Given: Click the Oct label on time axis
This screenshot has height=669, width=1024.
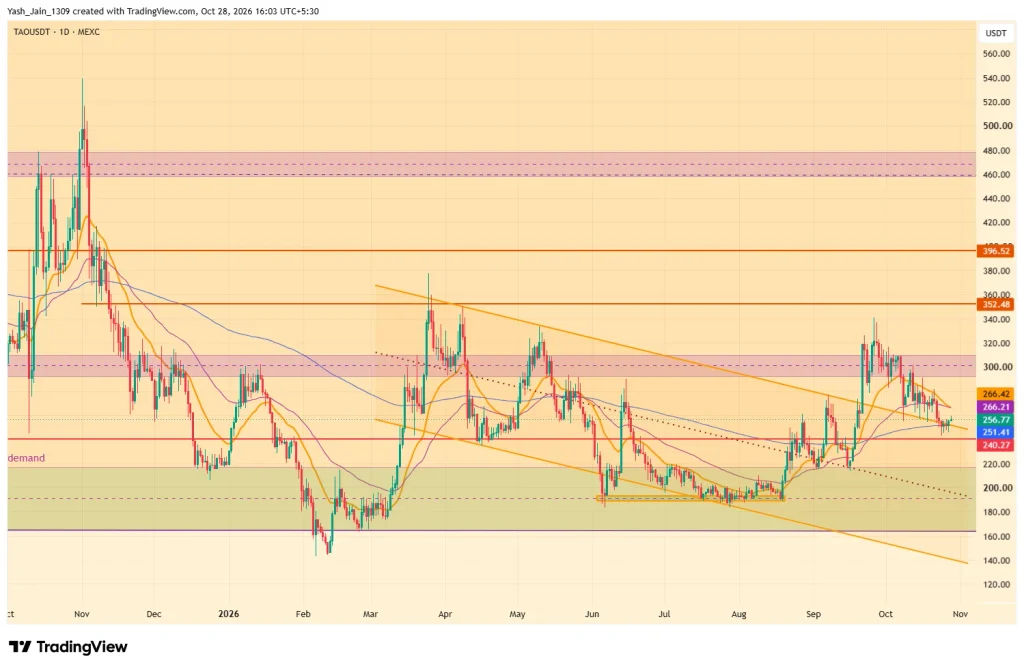Looking at the screenshot, I should [886, 614].
